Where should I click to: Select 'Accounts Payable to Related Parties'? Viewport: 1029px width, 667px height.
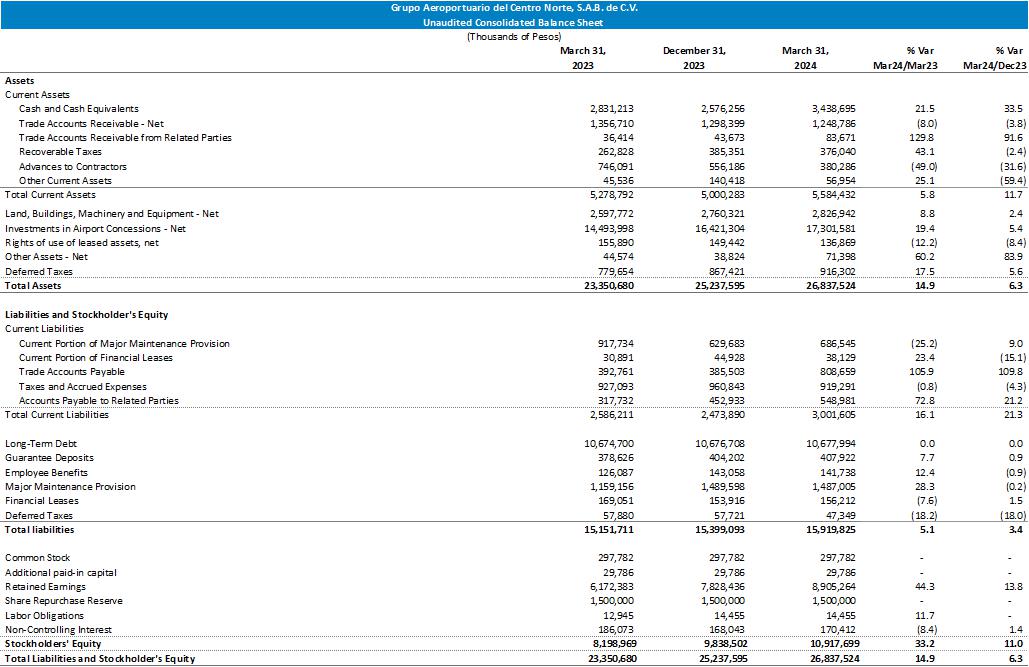click(99, 400)
